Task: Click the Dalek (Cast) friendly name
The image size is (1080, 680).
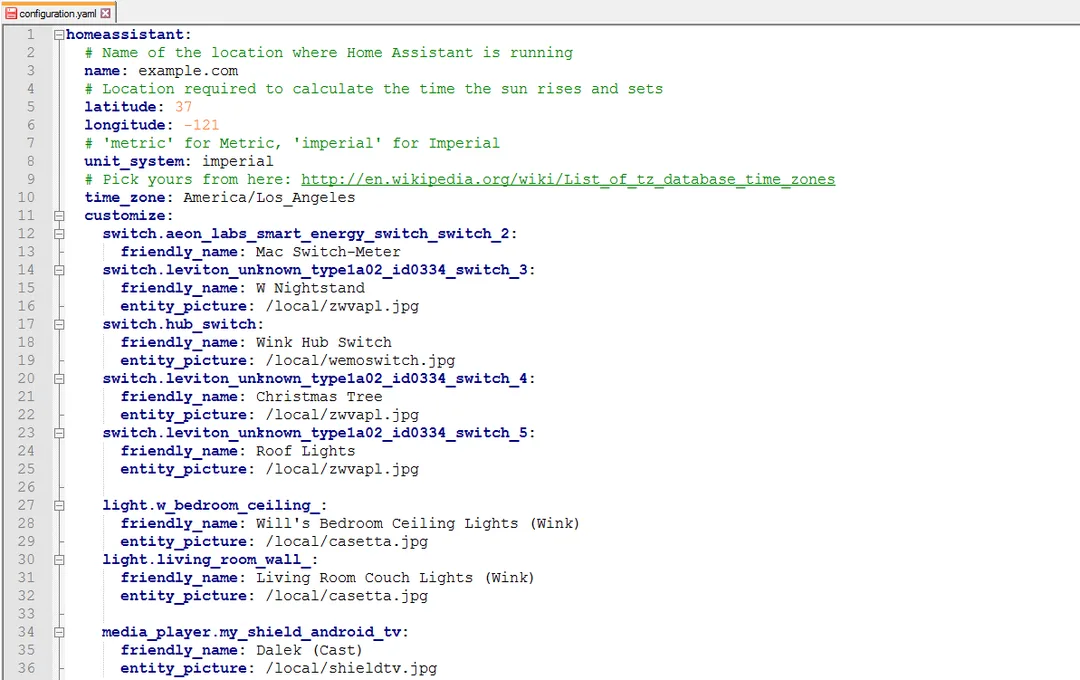Action: pos(309,650)
